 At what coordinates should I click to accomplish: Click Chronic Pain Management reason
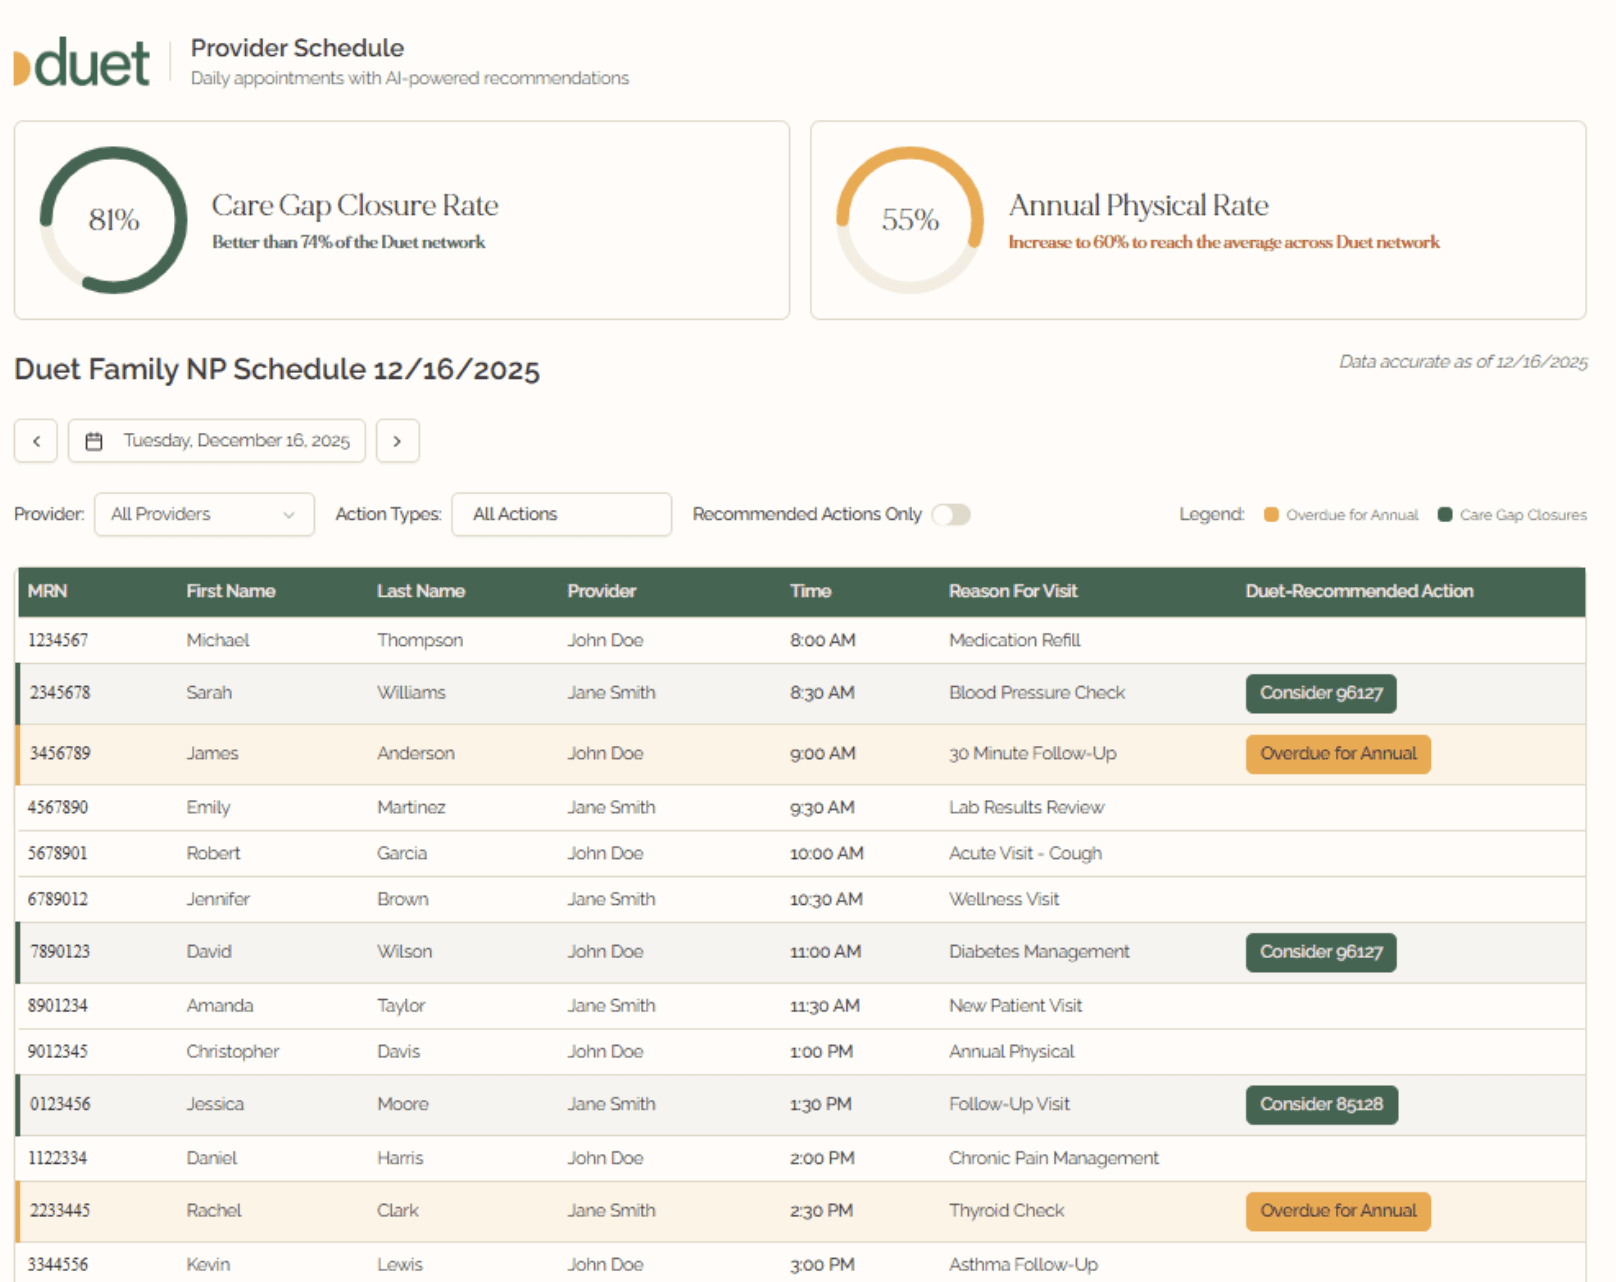pos(1054,1159)
